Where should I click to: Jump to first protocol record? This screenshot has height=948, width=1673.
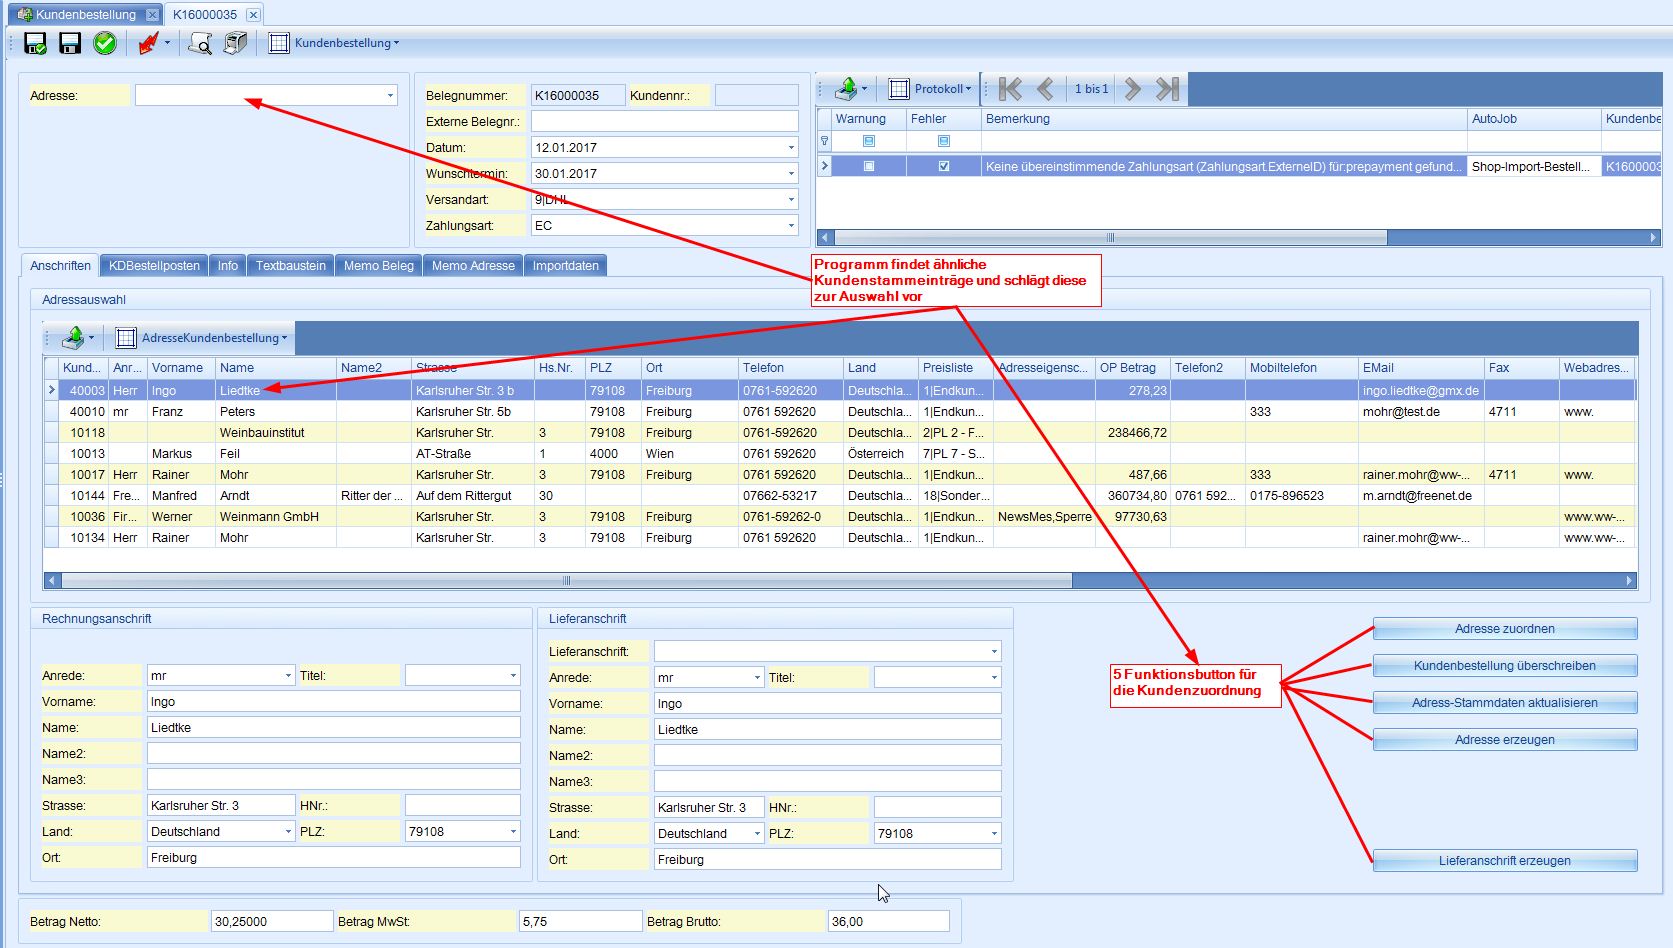(1010, 89)
